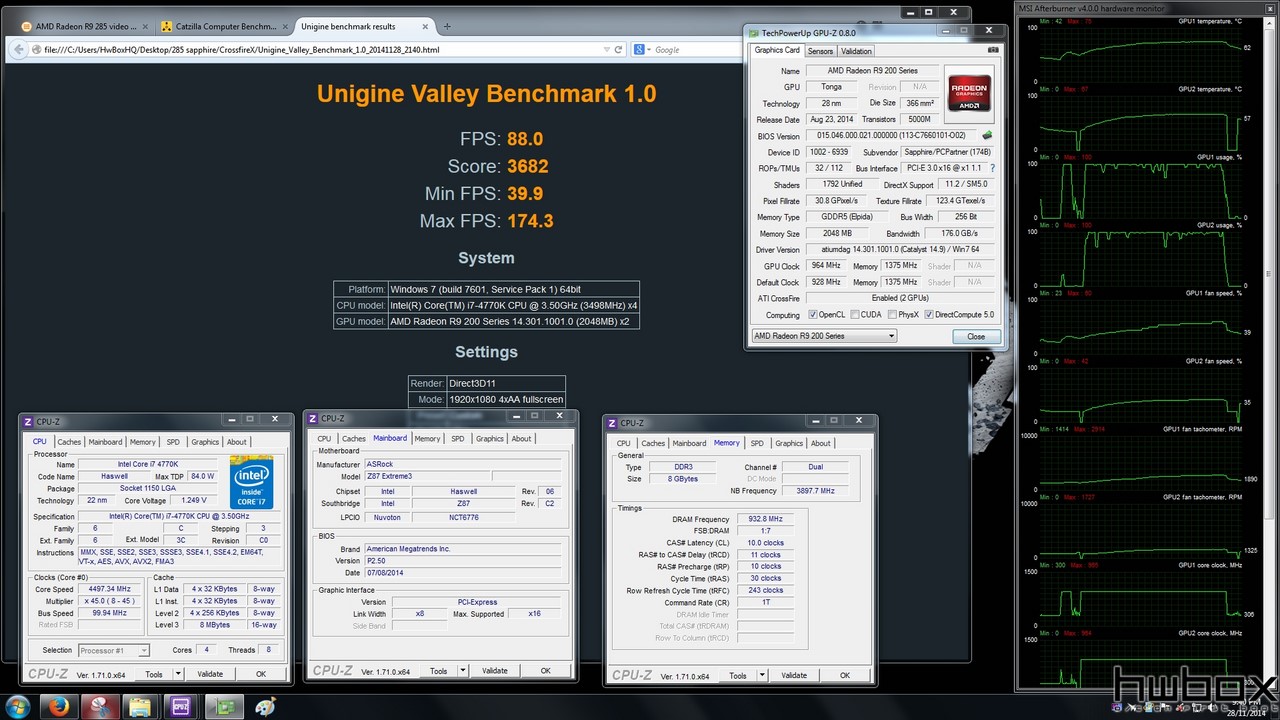Screen dimensions: 1280x720
Task: Click the Close button in GPU-Z
Action: pyautogui.click(x=976, y=336)
